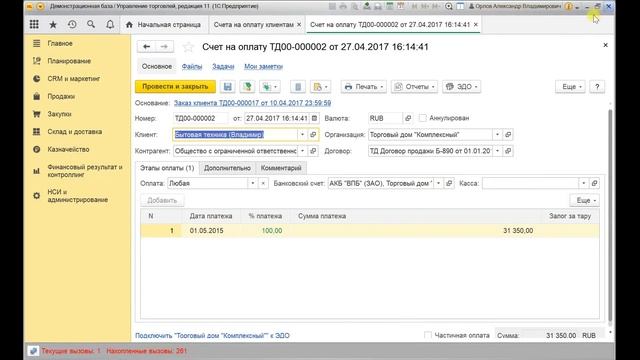Screen dimensions: 640x360
Task: Open Продажи section in sidebar
Action: pyautogui.click(x=61, y=96)
